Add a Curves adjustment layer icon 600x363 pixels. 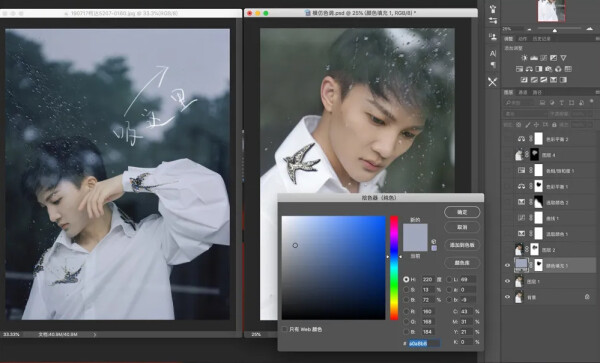click(543, 58)
